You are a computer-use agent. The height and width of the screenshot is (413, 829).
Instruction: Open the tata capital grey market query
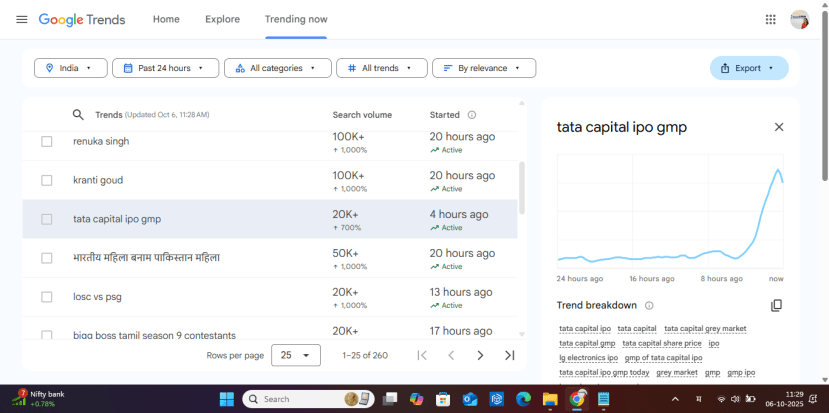coord(705,328)
